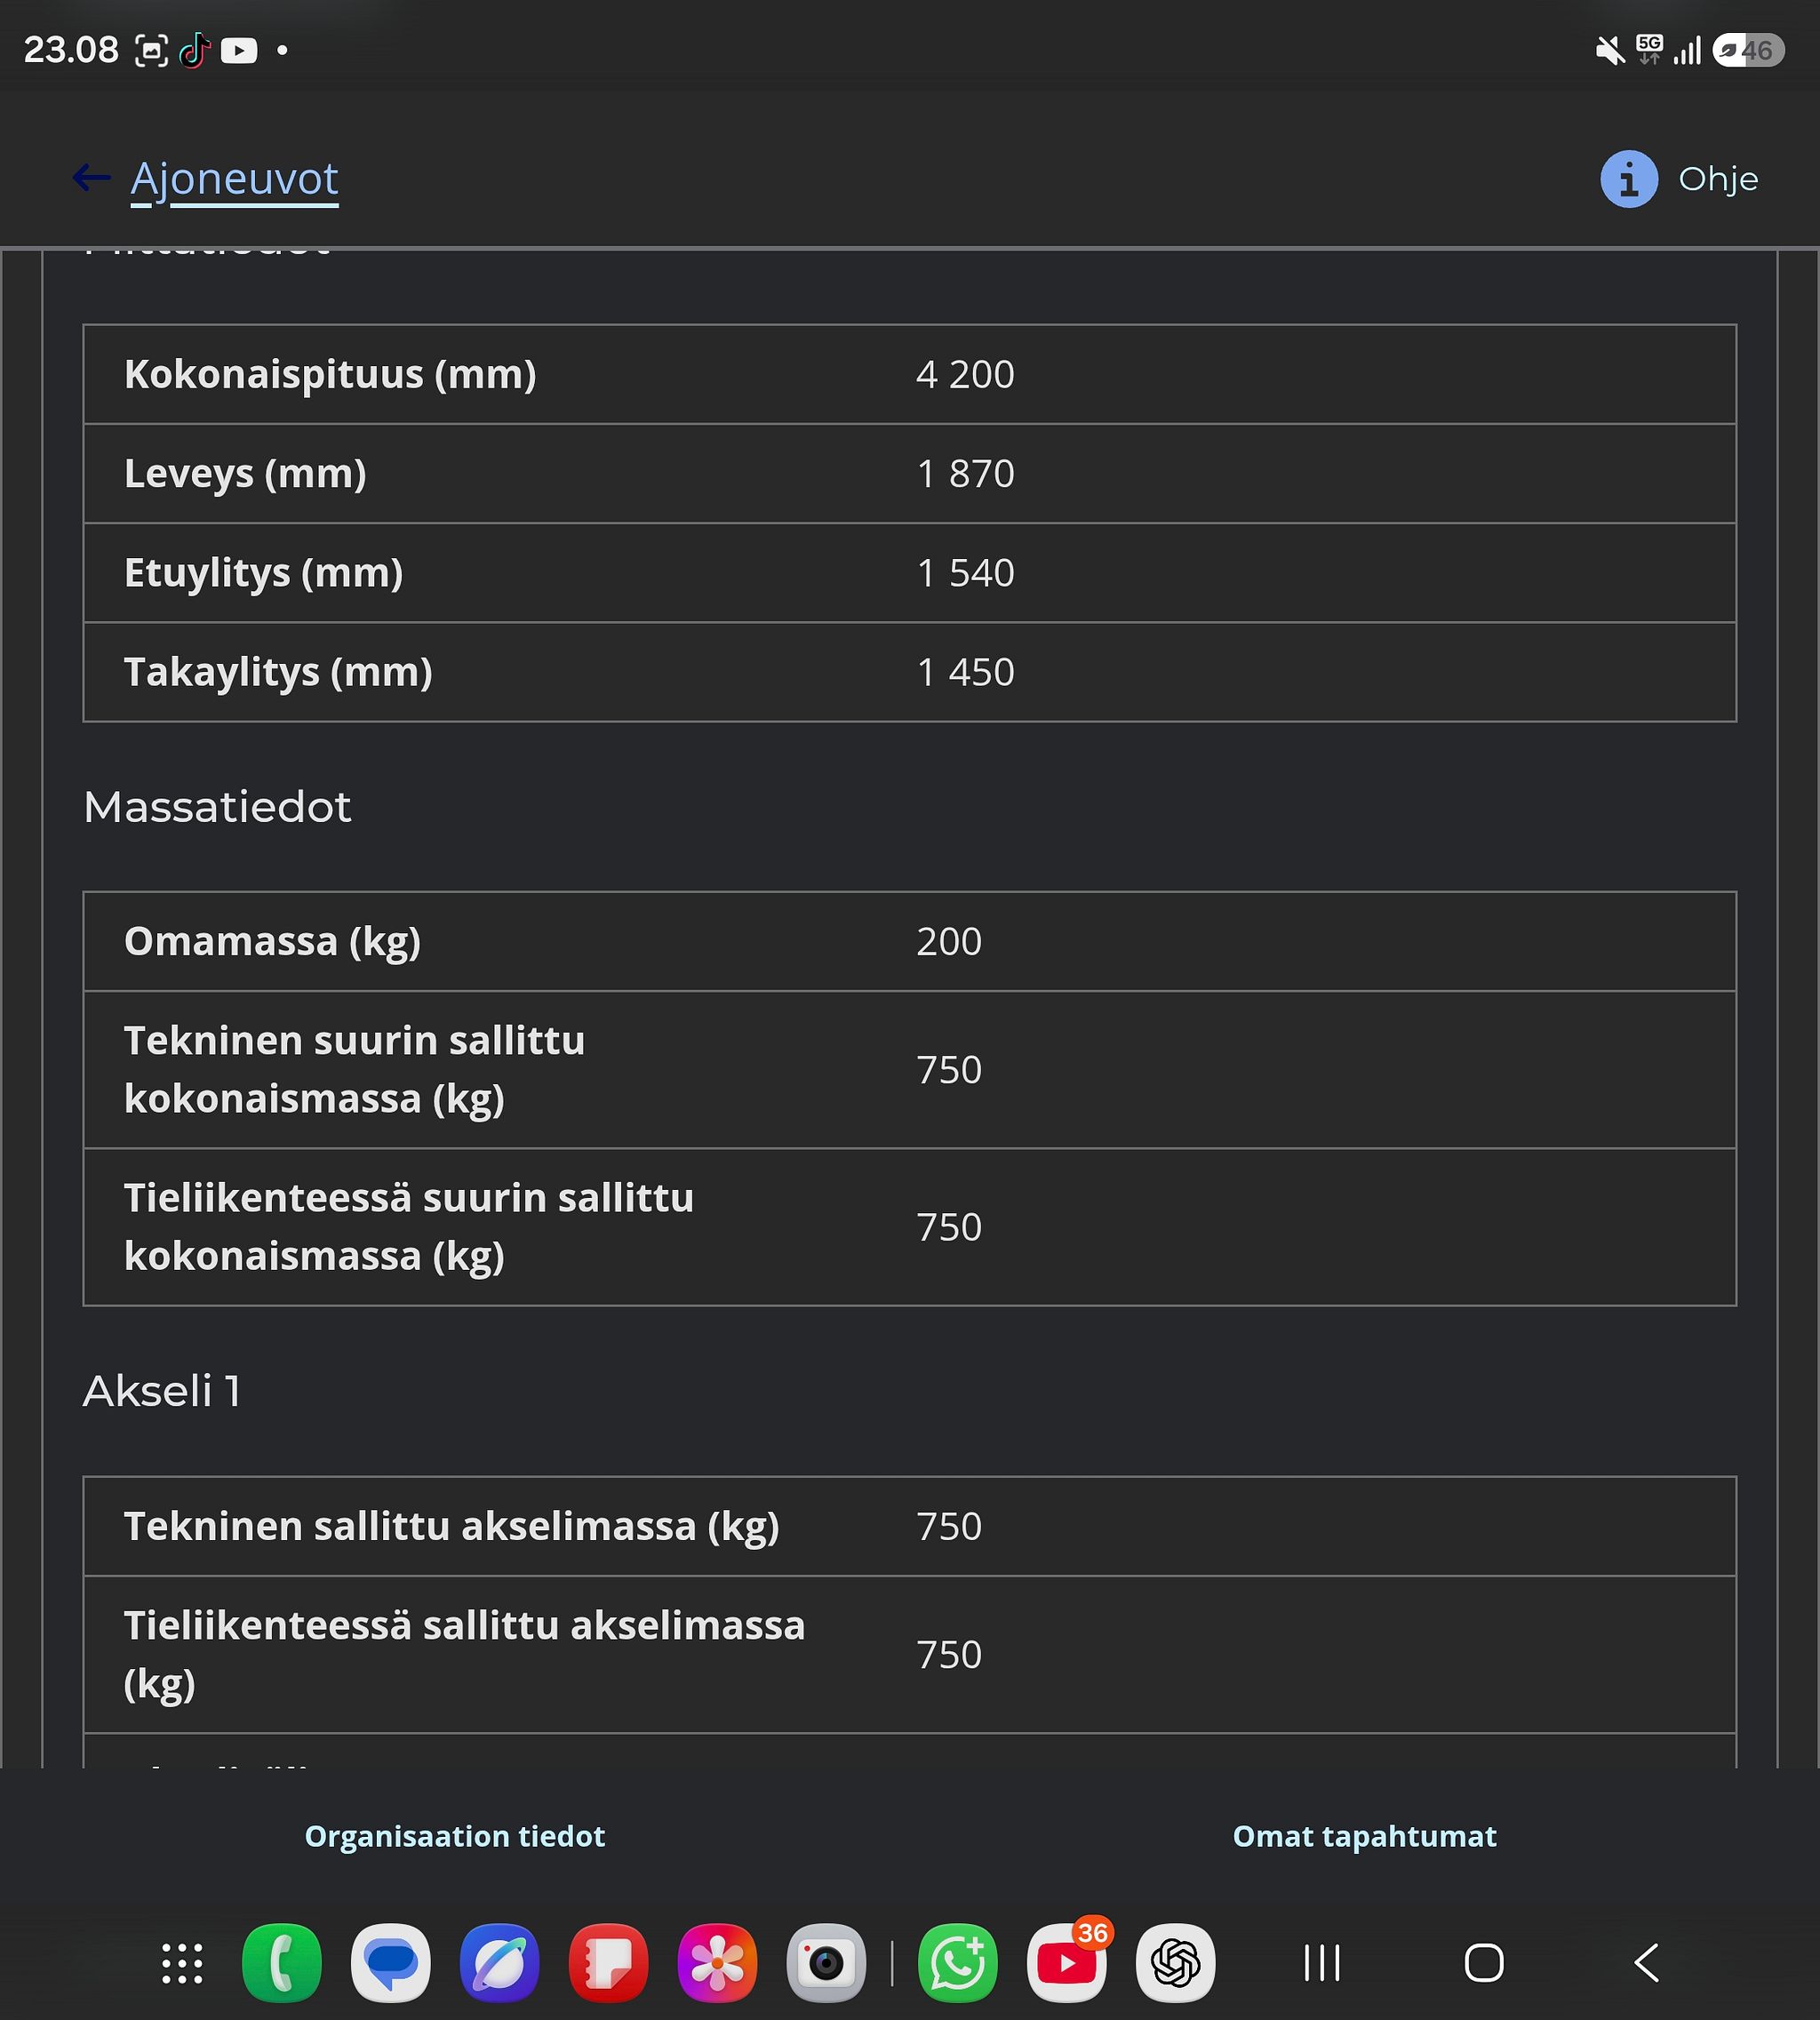Launch the green Phone app

tap(282, 1963)
